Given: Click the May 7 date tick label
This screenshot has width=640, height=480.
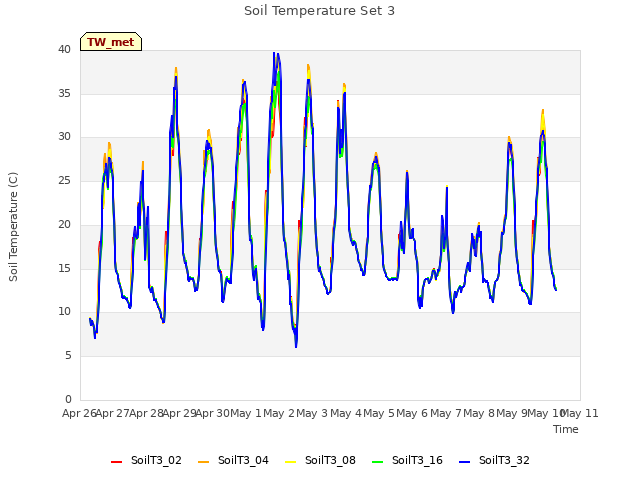Looking at the screenshot, I should click(x=446, y=413).
